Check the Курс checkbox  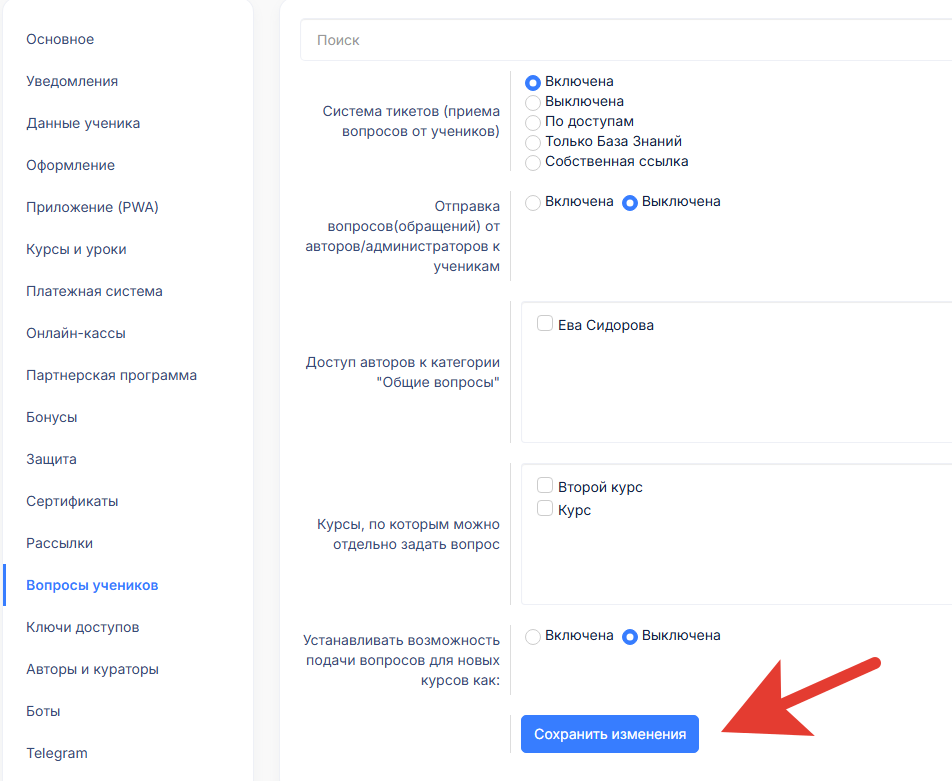tap(545, 509)
